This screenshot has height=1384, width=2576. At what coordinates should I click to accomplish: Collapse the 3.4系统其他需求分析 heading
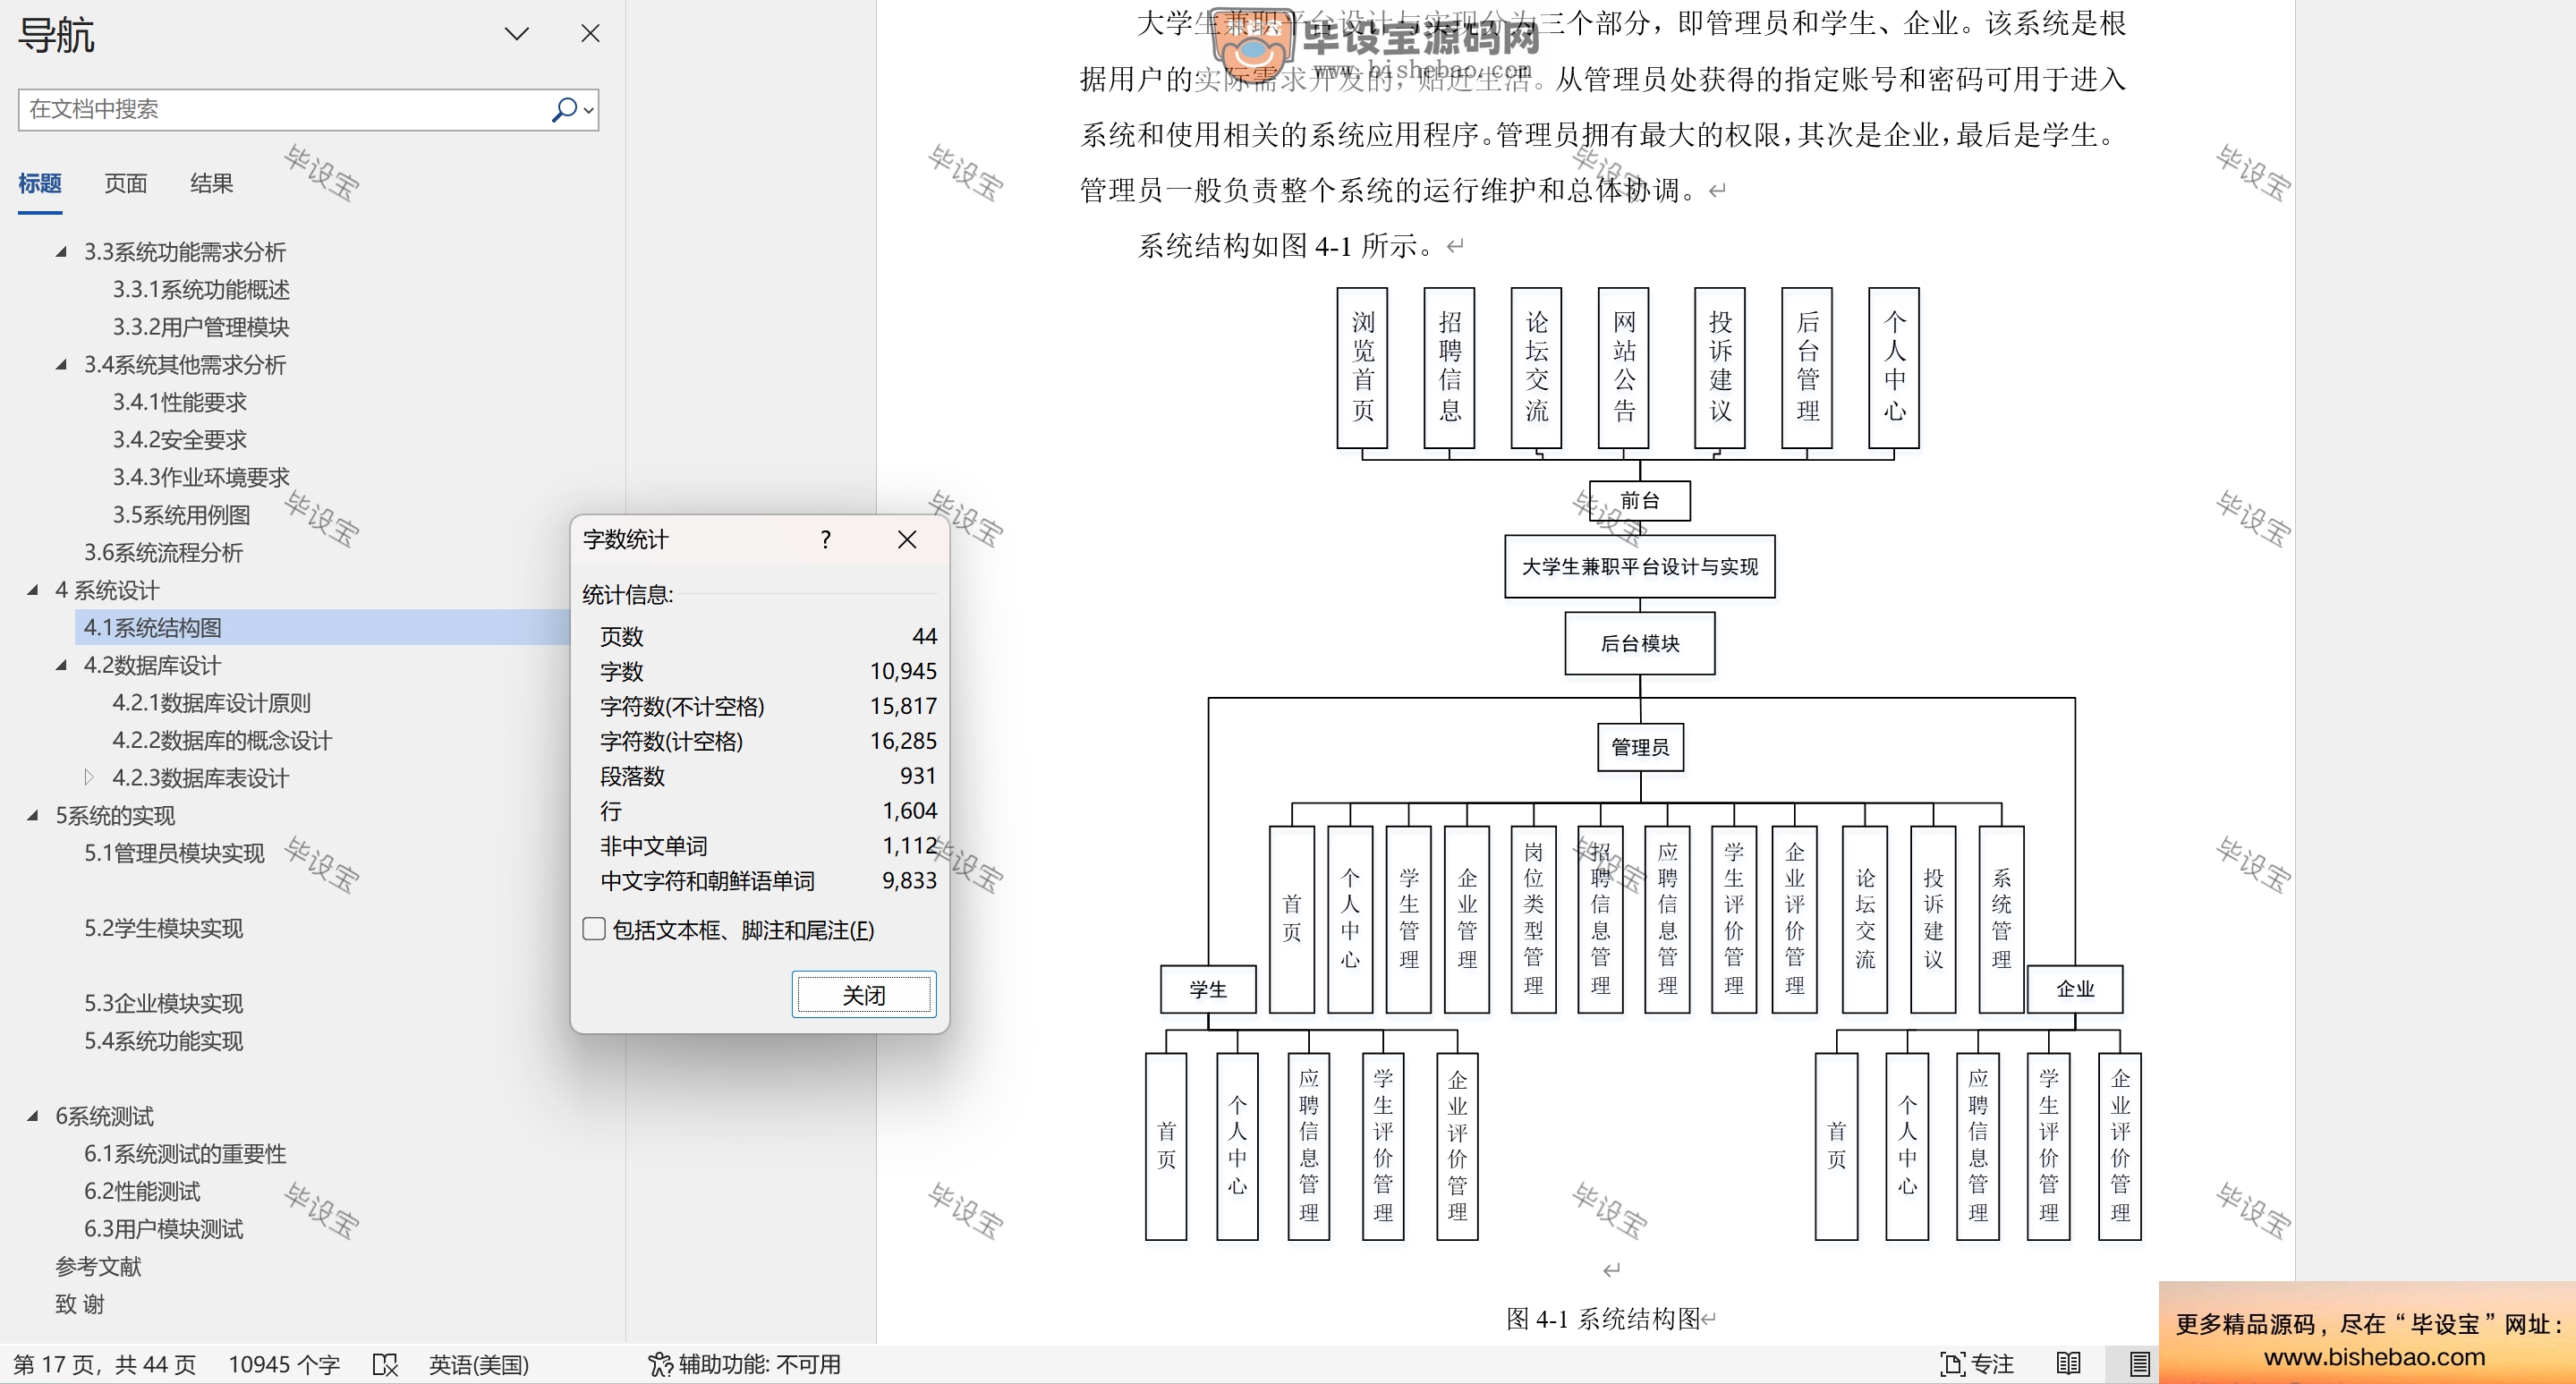pyautogui.click(x=61, y=365)
